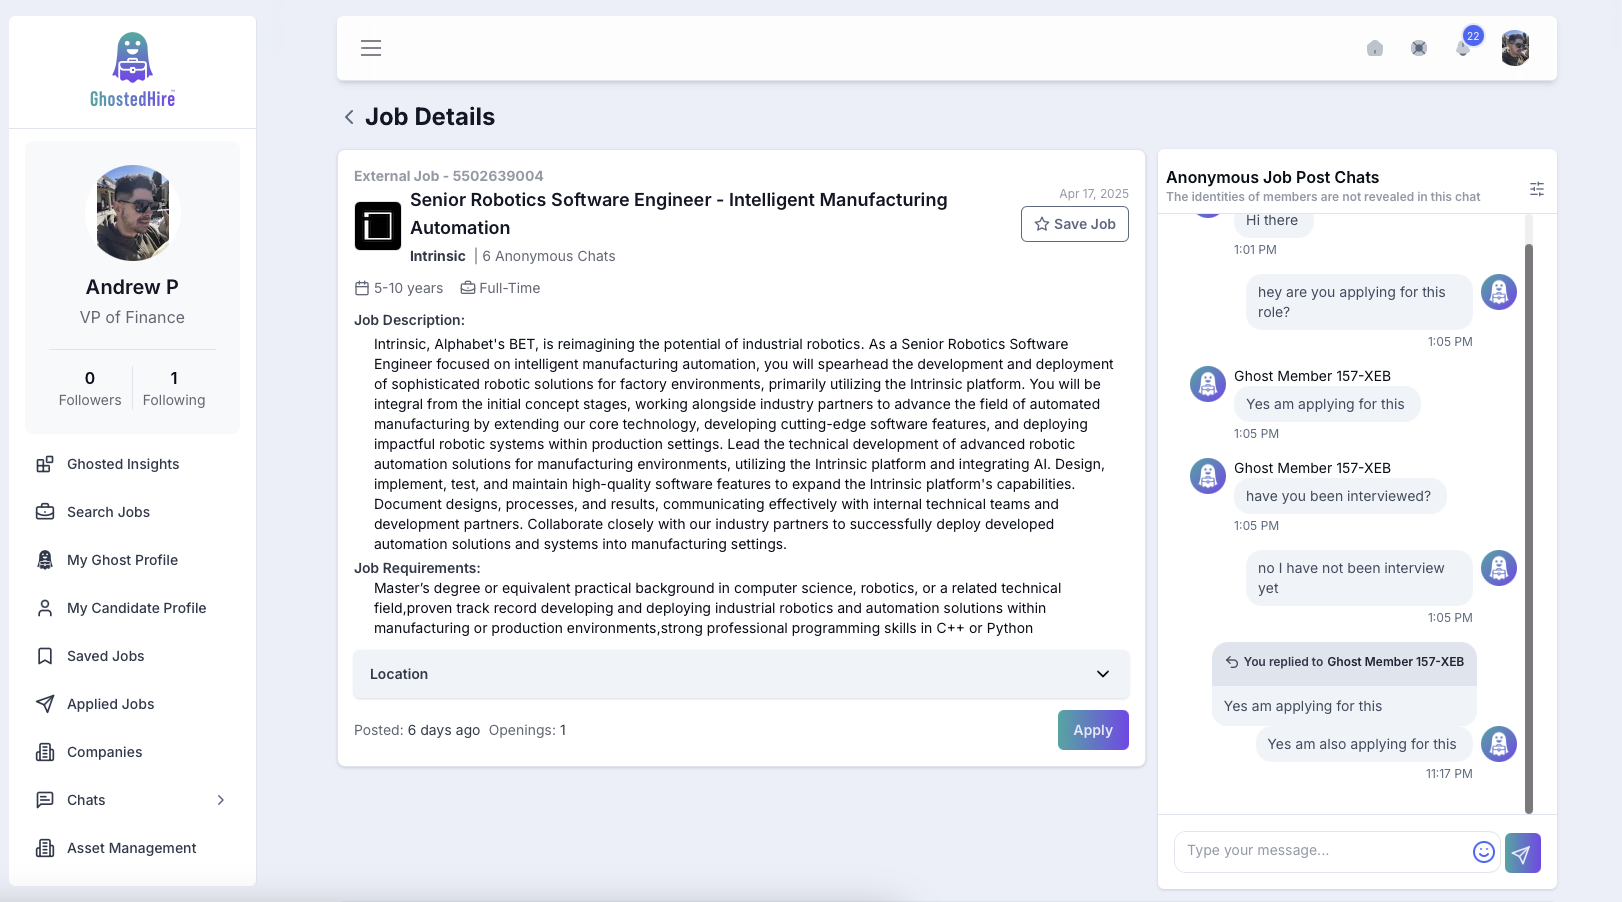The width and height of the screenshot is (1622, 902).
Task: Click the My Candidate Profile person icon
Action: 45,608
